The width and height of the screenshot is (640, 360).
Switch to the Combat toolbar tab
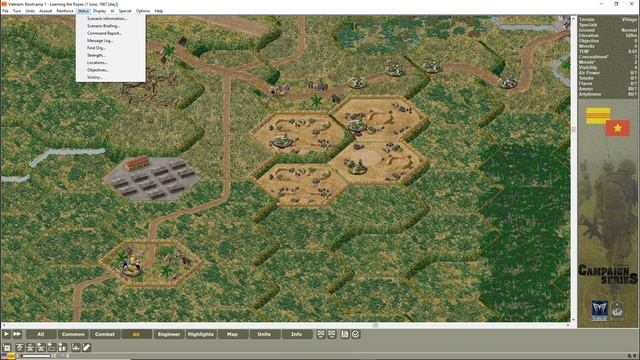(105, 334)
